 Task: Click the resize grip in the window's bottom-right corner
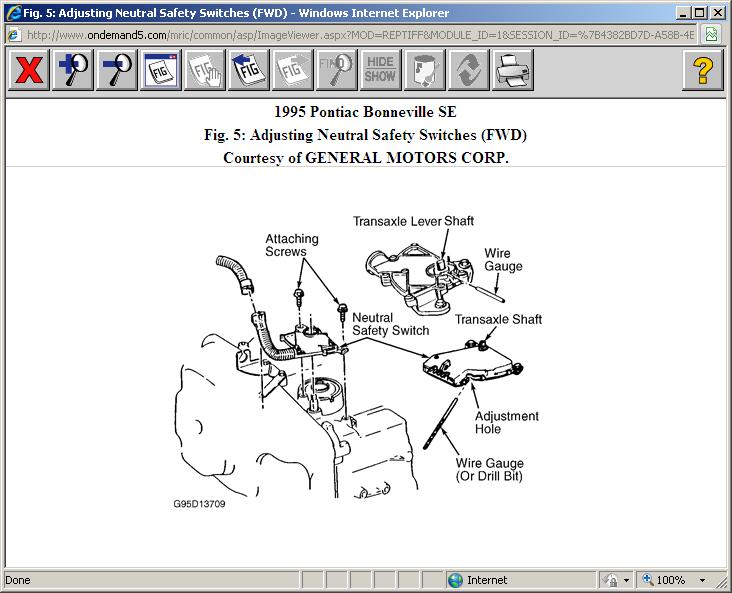[x=720, y=581]
